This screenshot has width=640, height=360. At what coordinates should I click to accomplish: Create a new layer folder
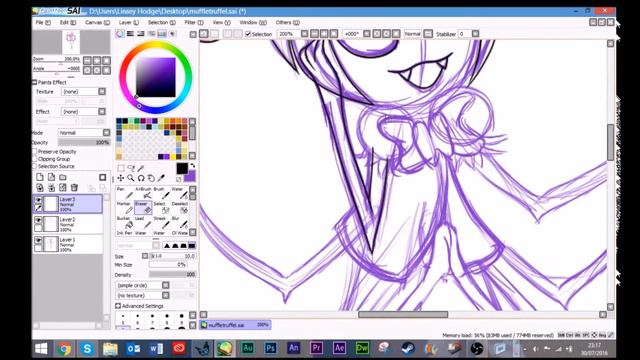click(62, 177)
